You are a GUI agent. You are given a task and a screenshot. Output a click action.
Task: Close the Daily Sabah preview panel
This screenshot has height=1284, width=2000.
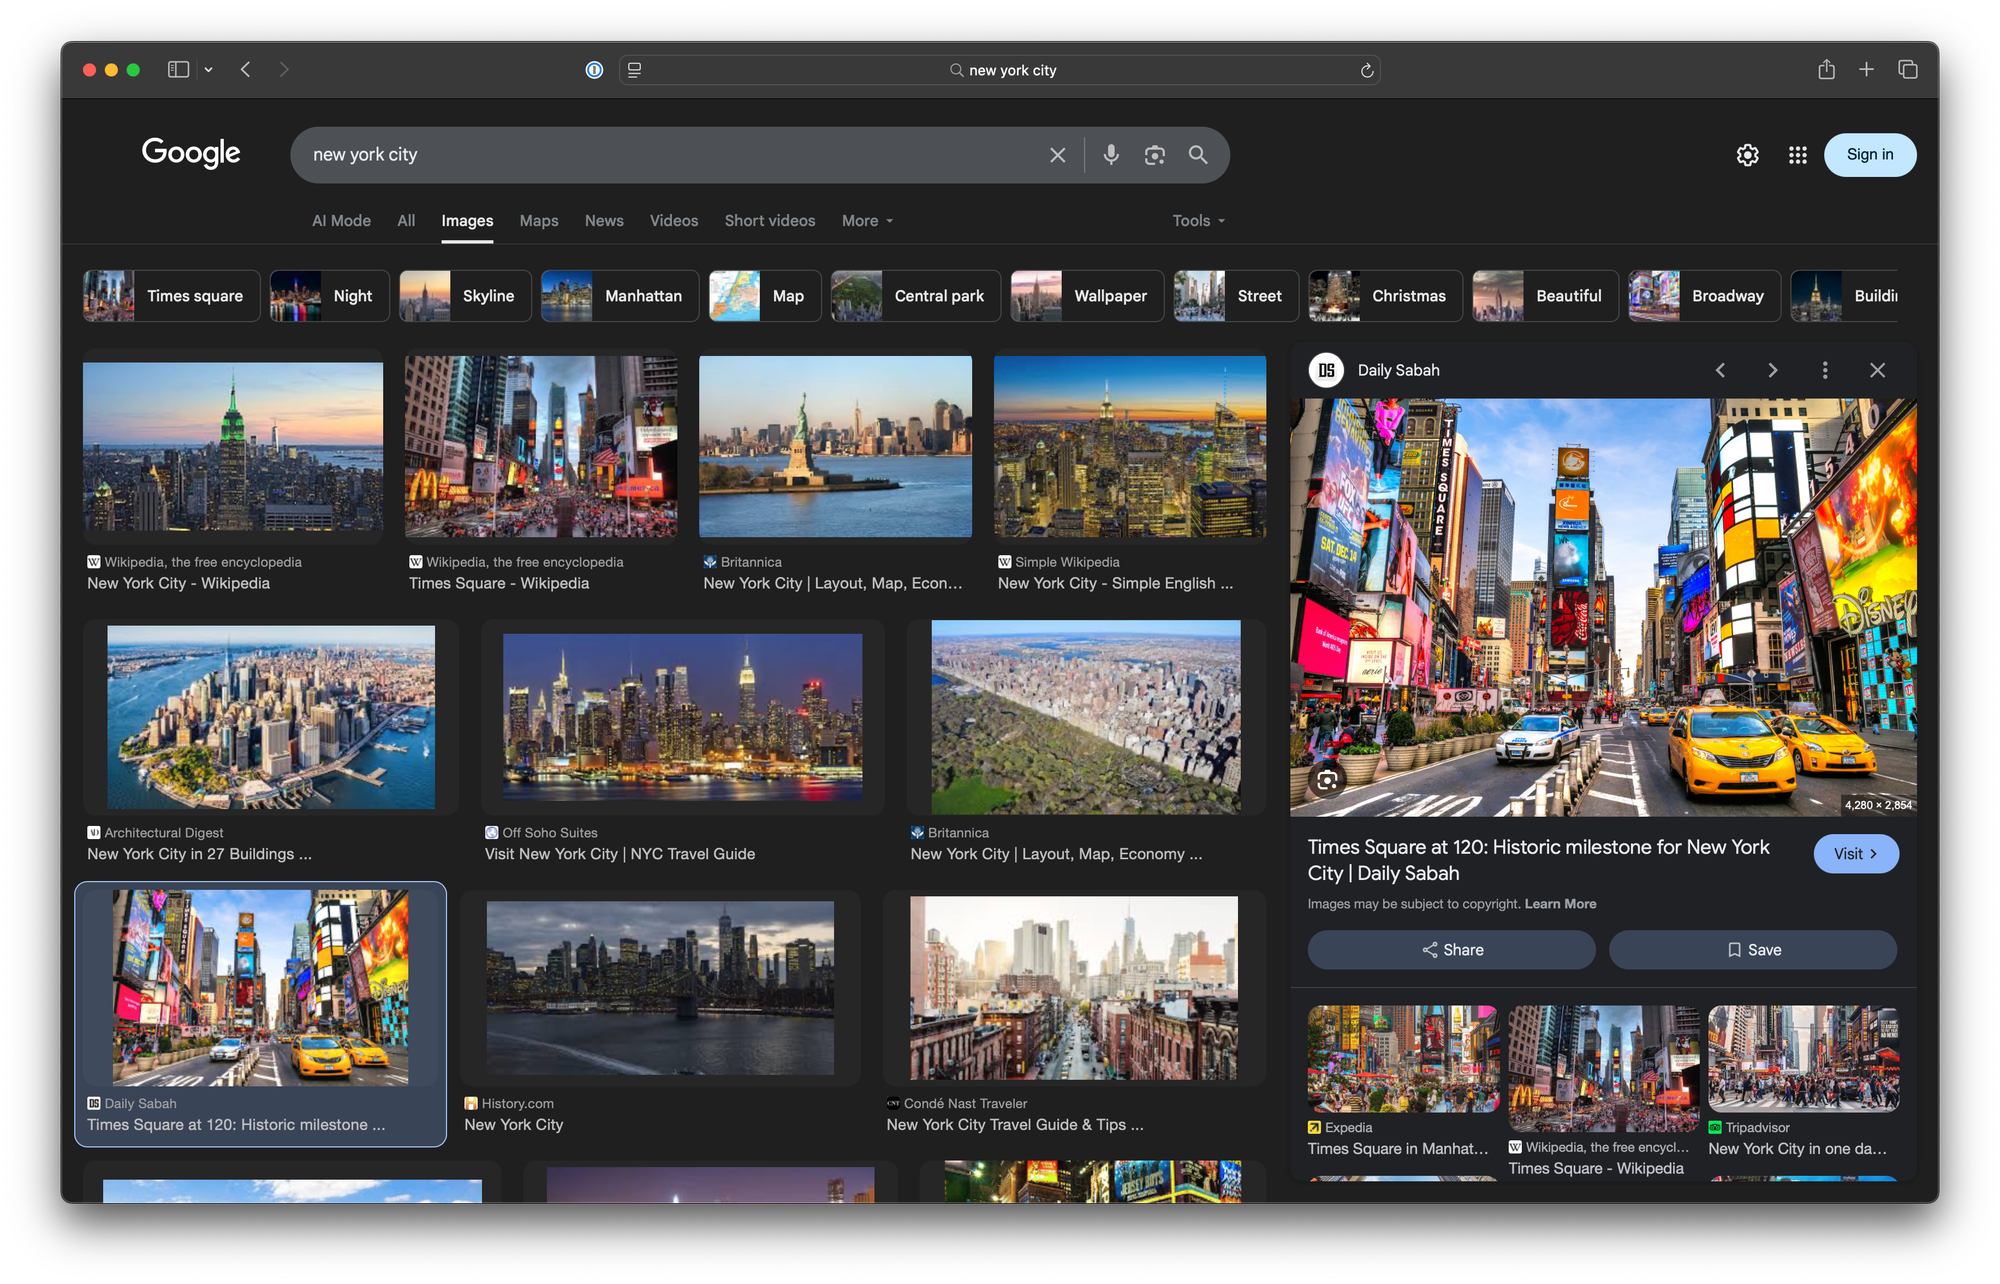(x=1877, y=370)
